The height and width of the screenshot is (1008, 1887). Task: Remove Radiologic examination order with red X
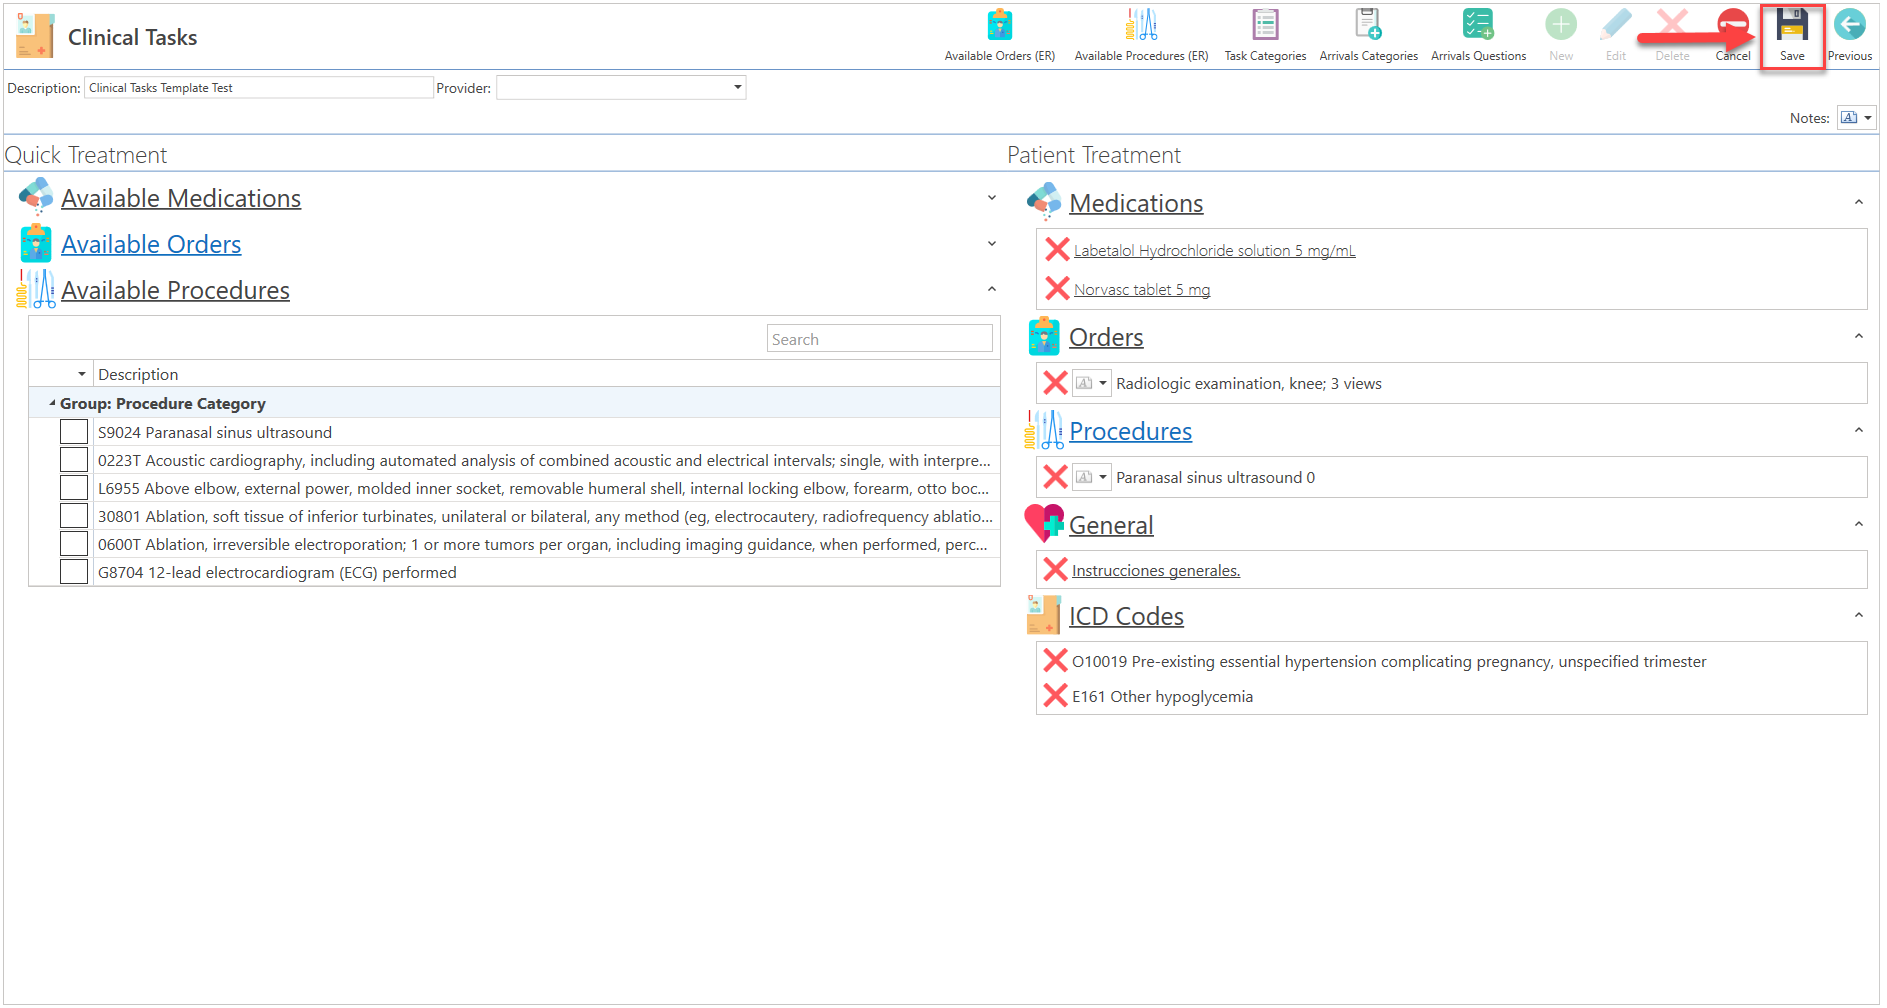coord(1055,383)
